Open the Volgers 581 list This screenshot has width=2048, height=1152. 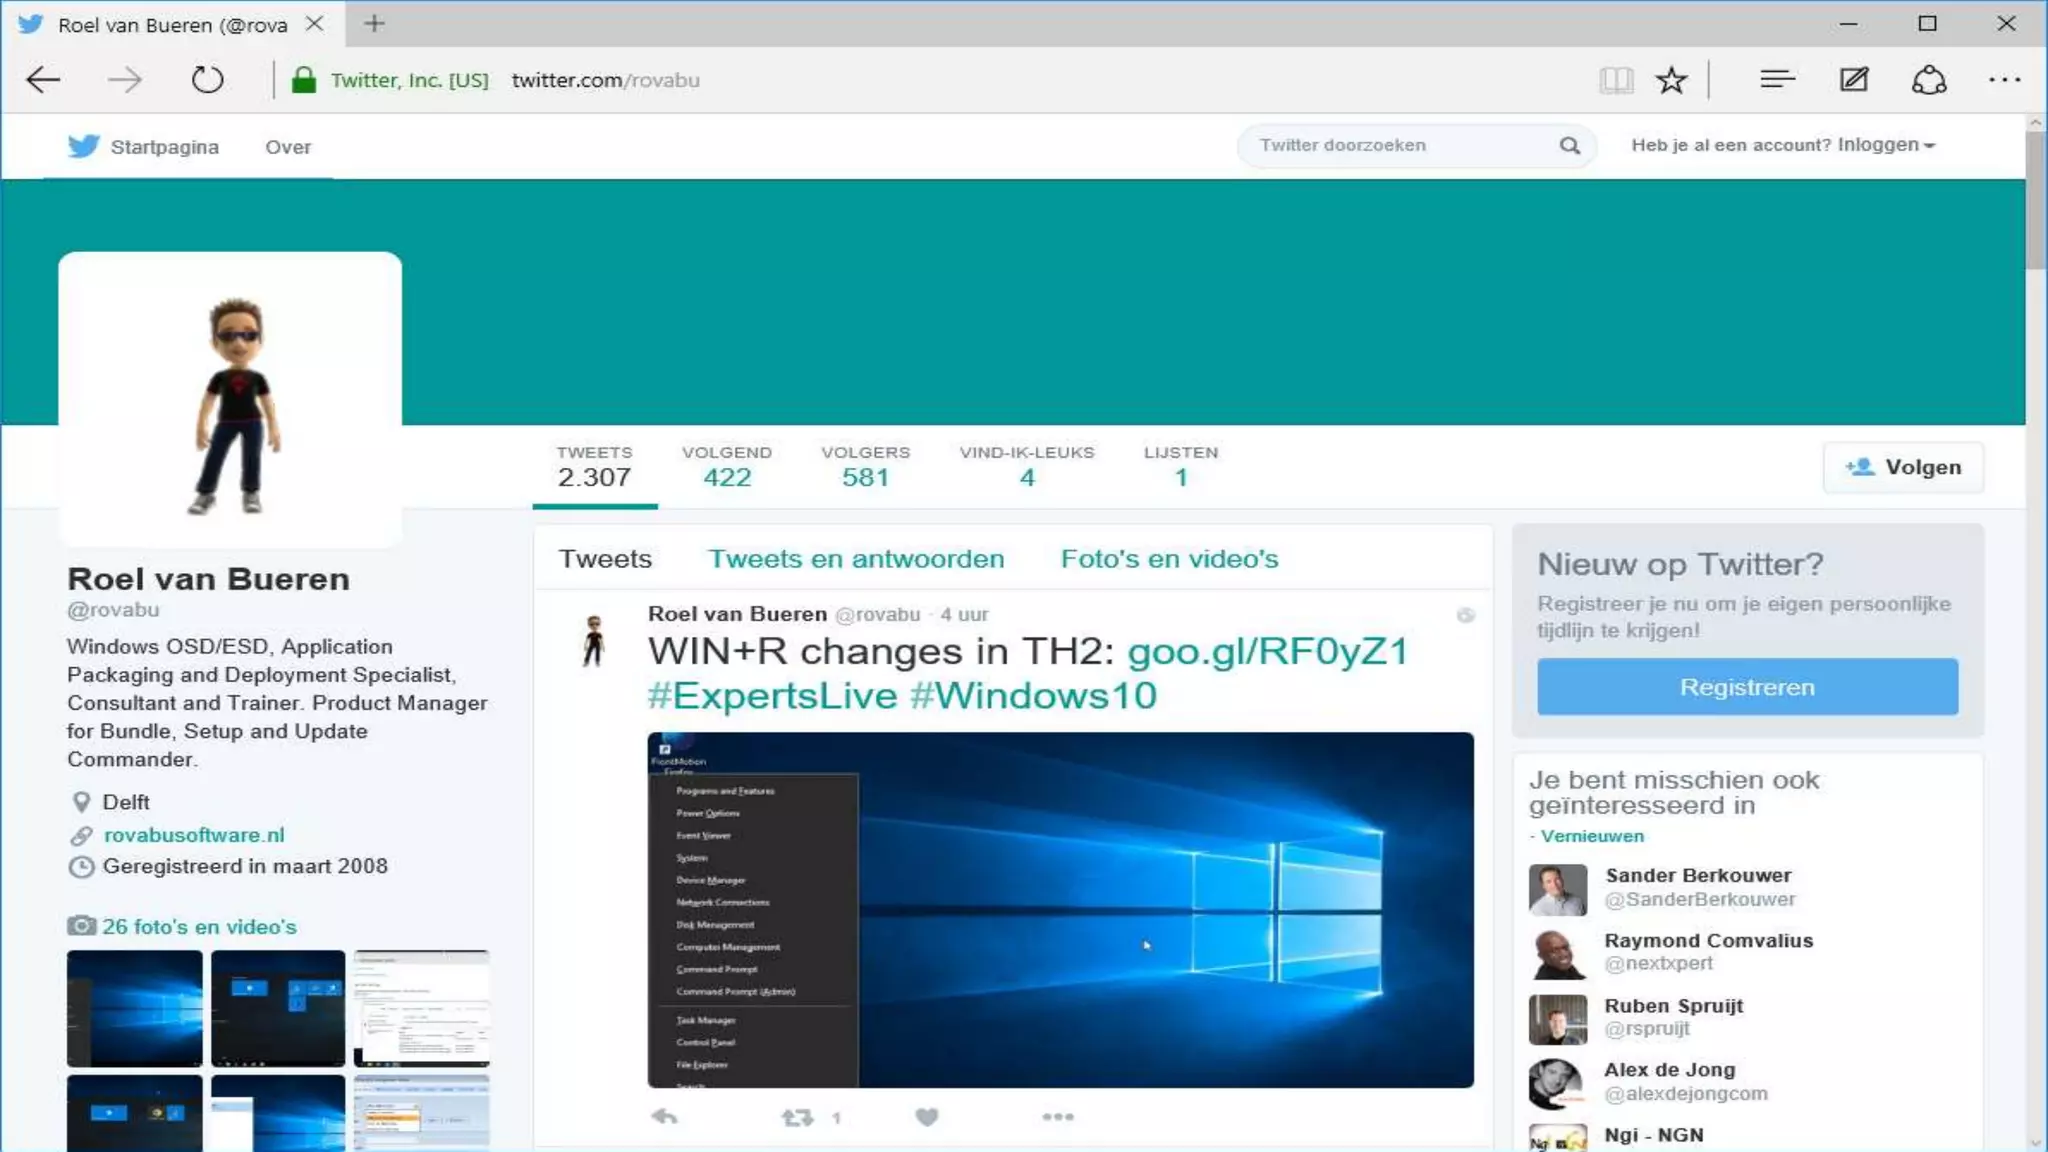coord(866,466)
